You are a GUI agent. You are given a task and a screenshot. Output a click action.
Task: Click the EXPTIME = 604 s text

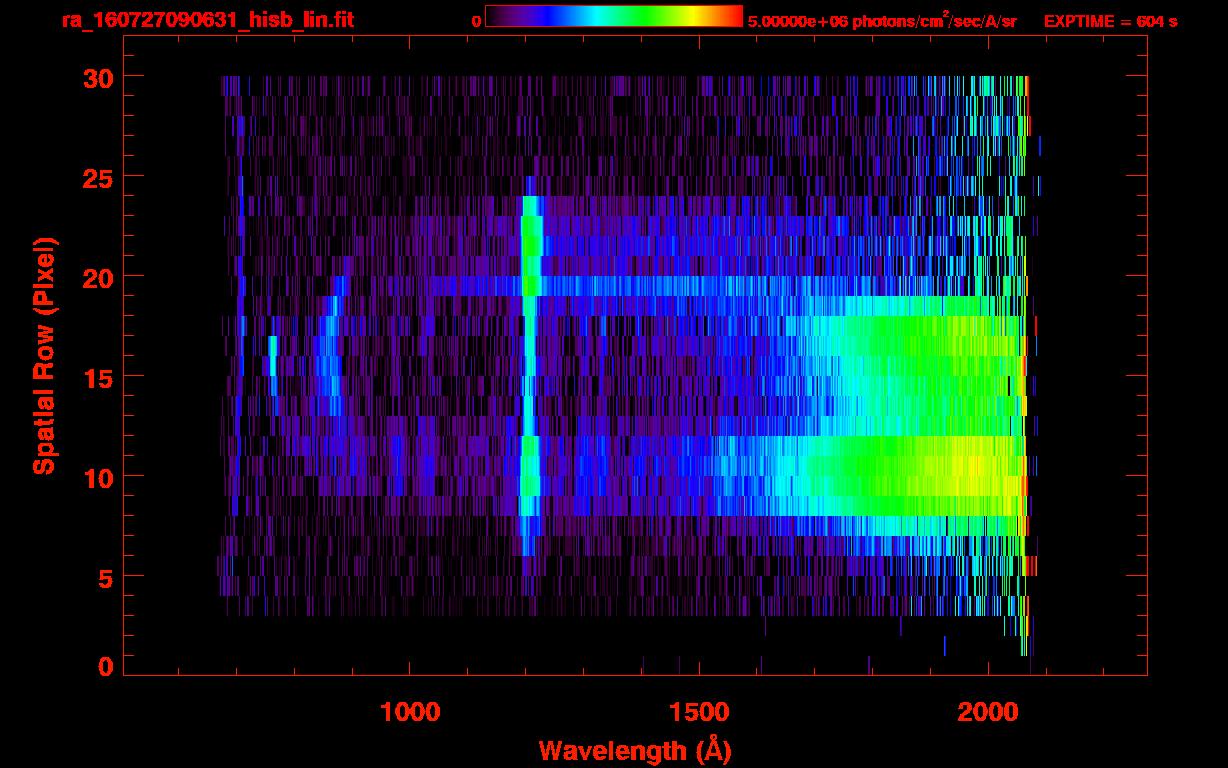(x=1110, y=21)
